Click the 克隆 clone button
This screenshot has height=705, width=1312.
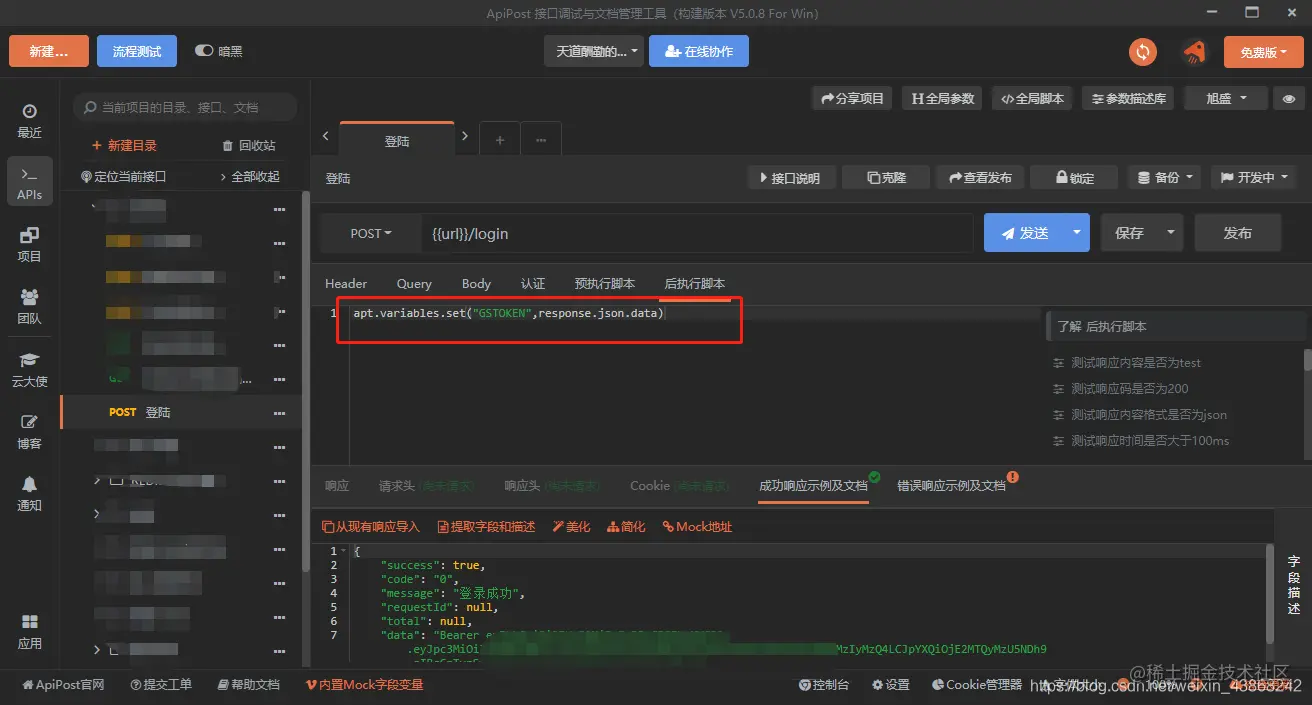(x=886, y=177)
